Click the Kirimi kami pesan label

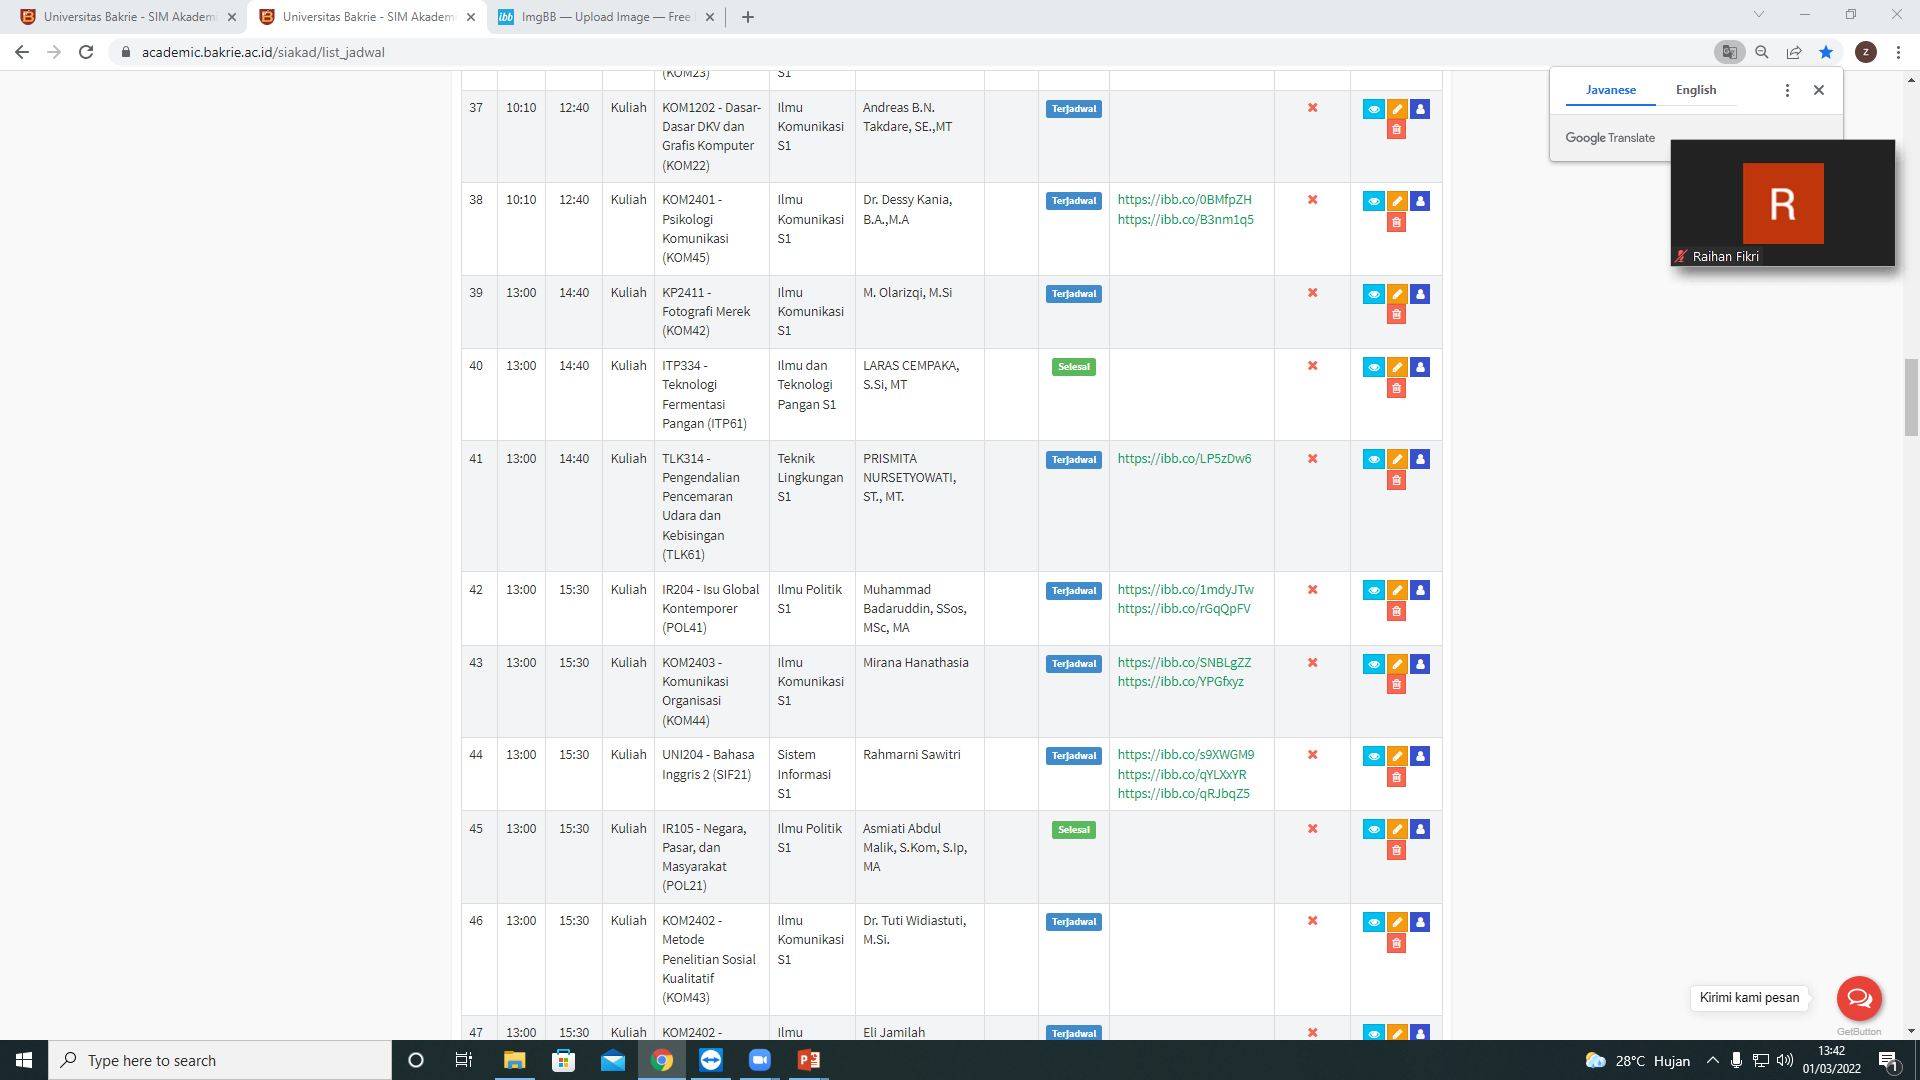coord(1749,998)
